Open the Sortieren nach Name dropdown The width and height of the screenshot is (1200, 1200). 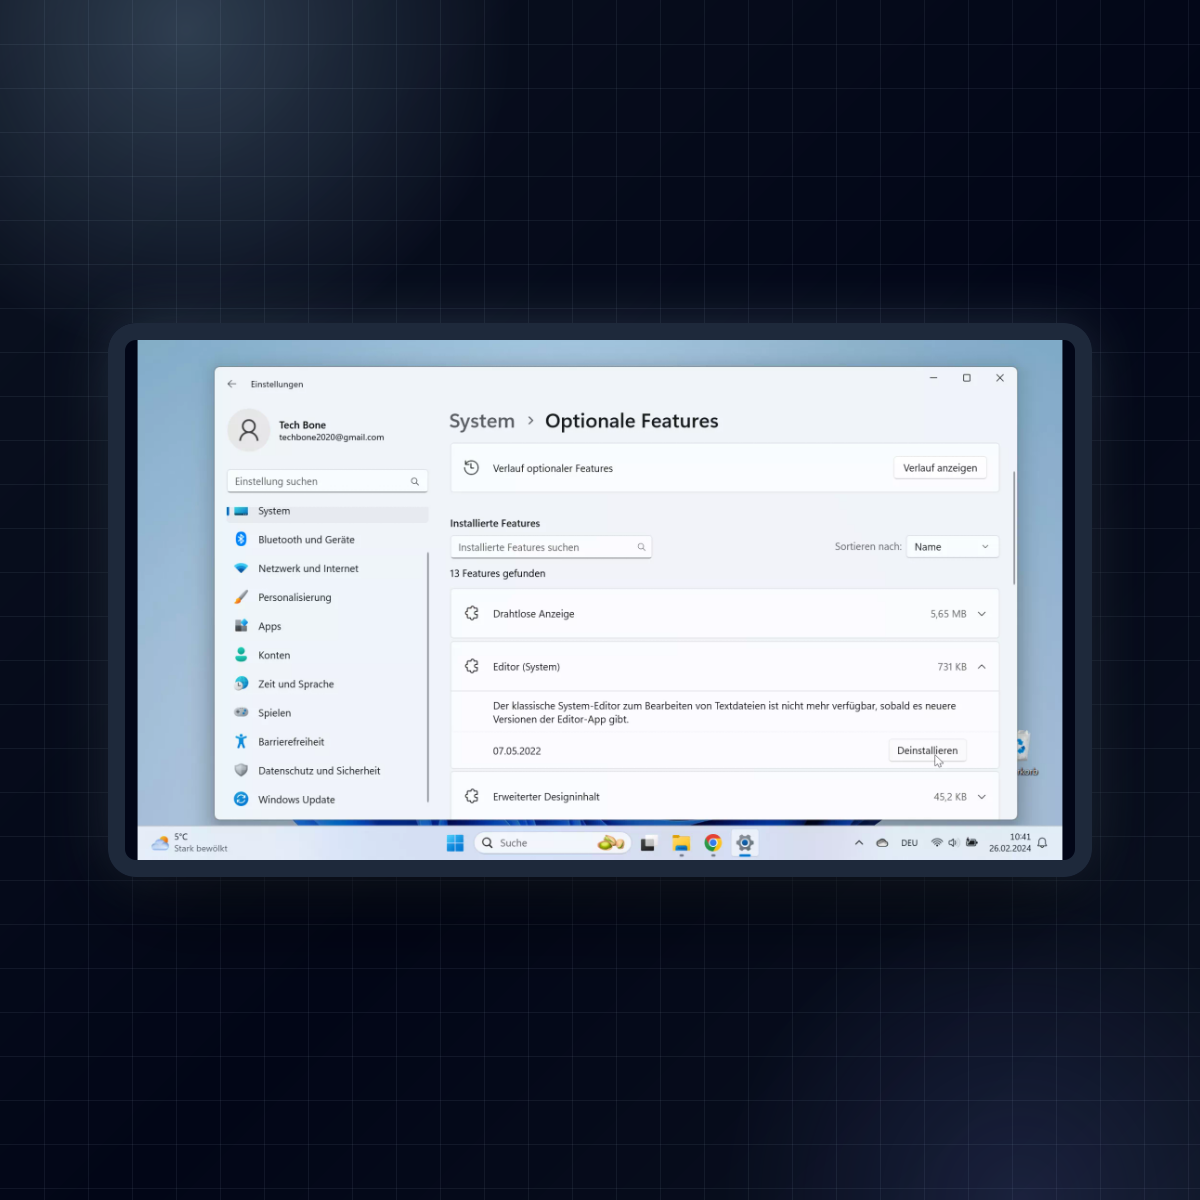[952, 547]
